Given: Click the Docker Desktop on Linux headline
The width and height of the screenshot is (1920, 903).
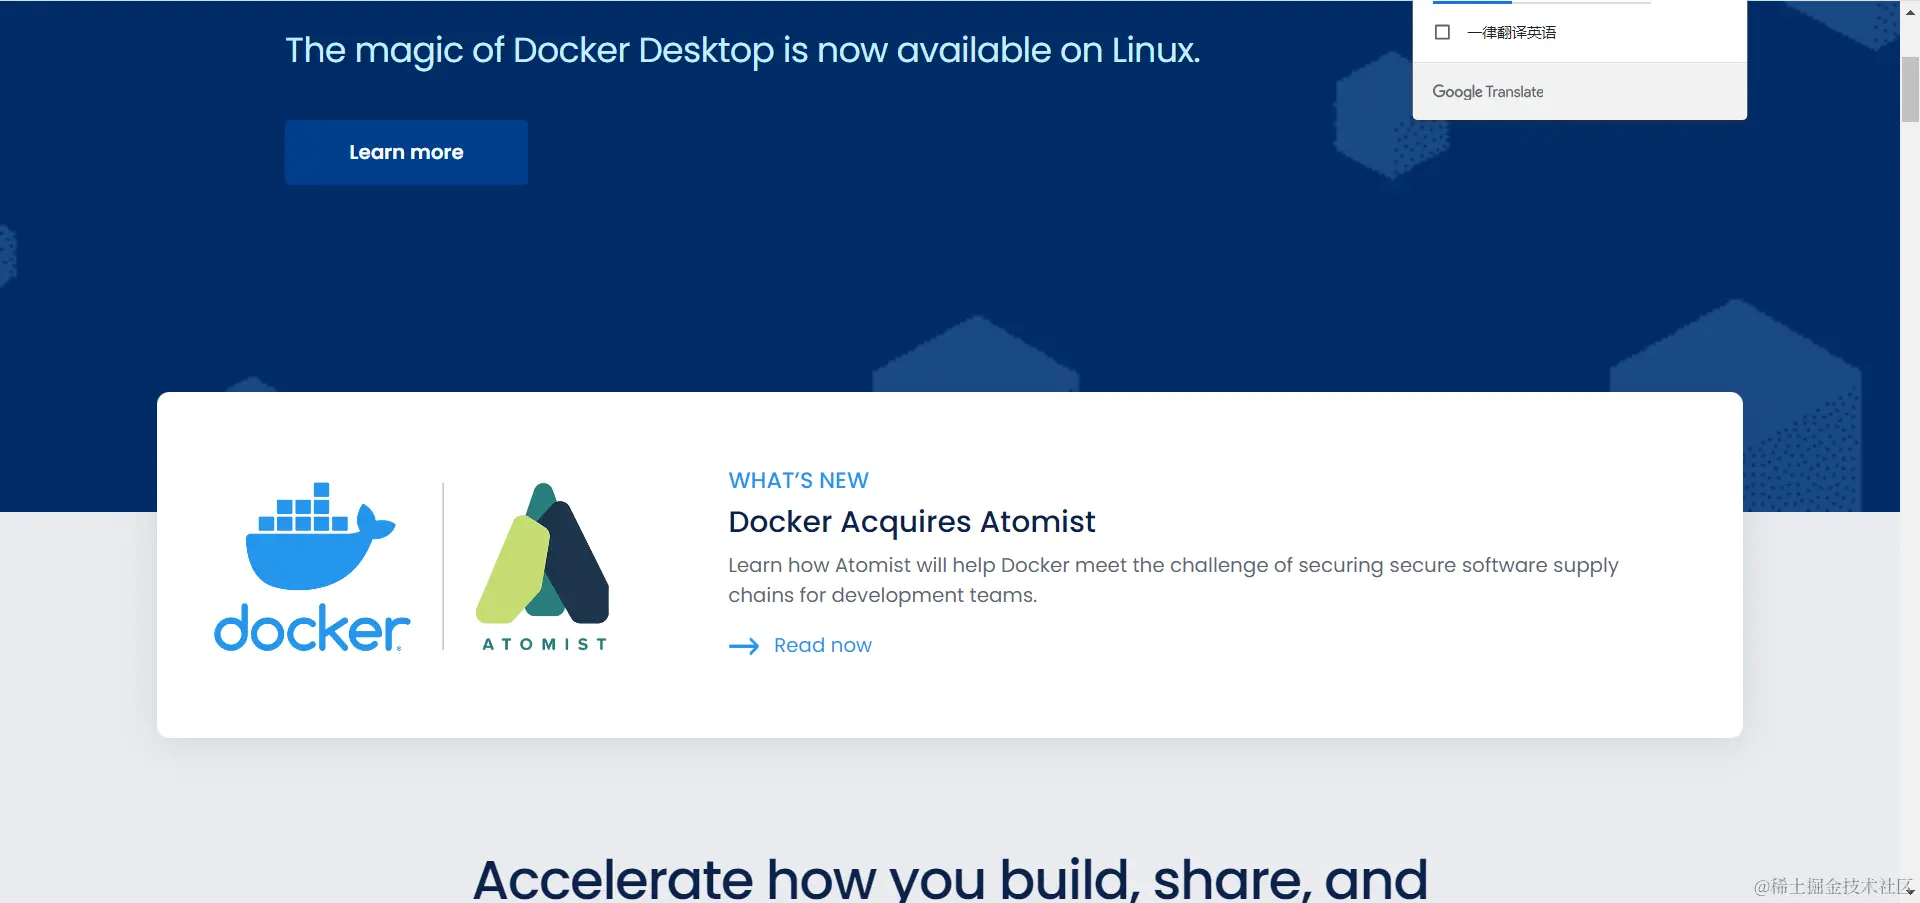Looking at the screenshot, I should [x=742, y=50].
